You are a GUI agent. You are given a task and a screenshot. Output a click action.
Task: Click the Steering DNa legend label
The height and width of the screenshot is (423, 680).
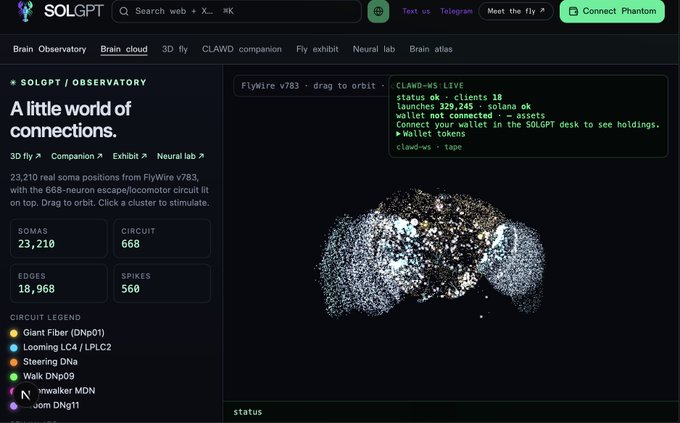pyautogui.click(x=50, y=361)
